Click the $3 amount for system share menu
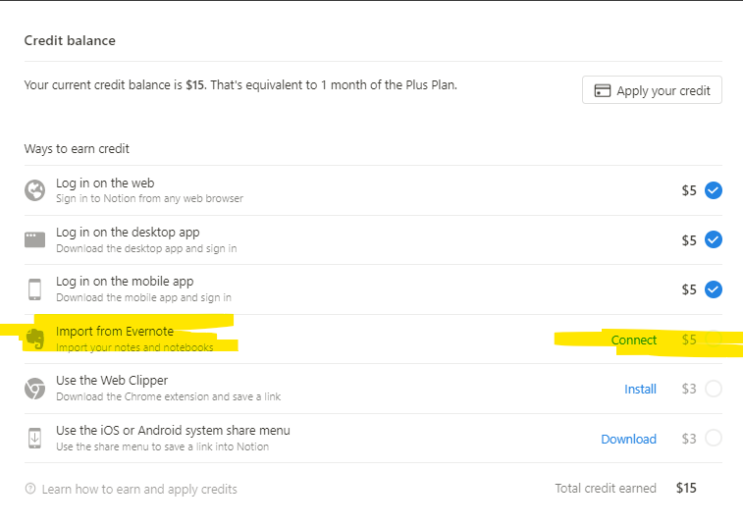743x524 pixels. [689, 439]
